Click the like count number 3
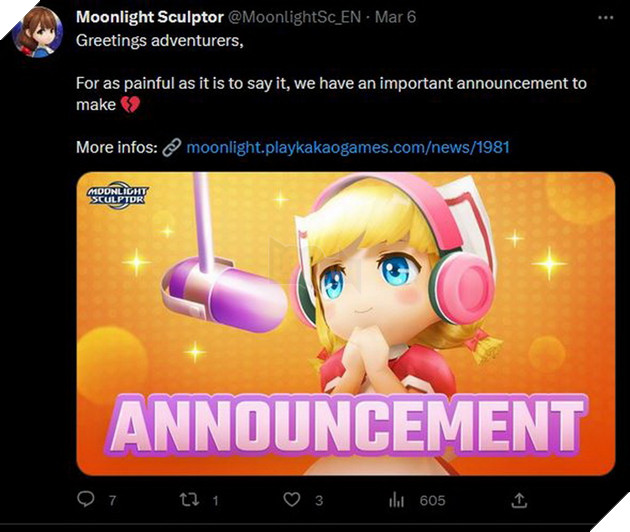This screenshot has height=532, width=630. (321, 500)
